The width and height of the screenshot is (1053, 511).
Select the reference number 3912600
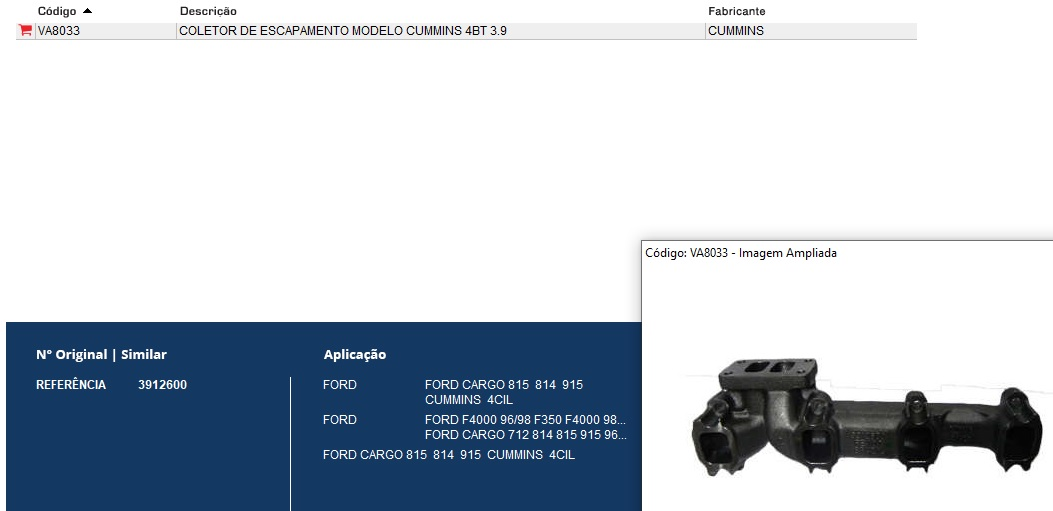(162, 385)
